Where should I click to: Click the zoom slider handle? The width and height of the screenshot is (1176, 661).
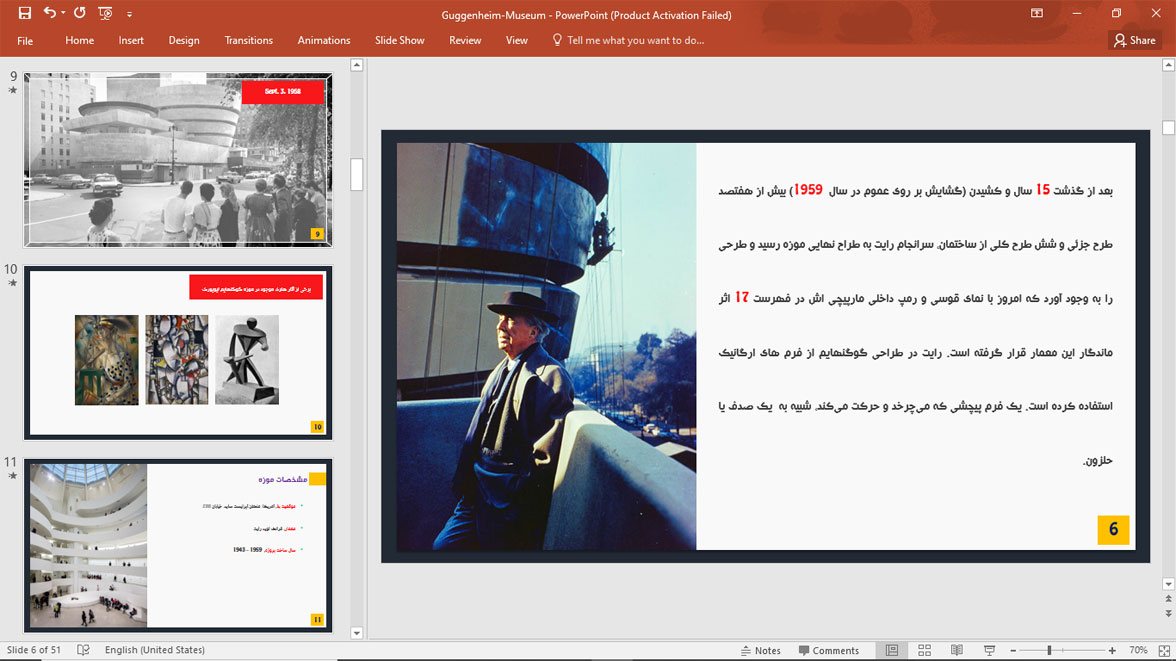tap(1049, 650)
